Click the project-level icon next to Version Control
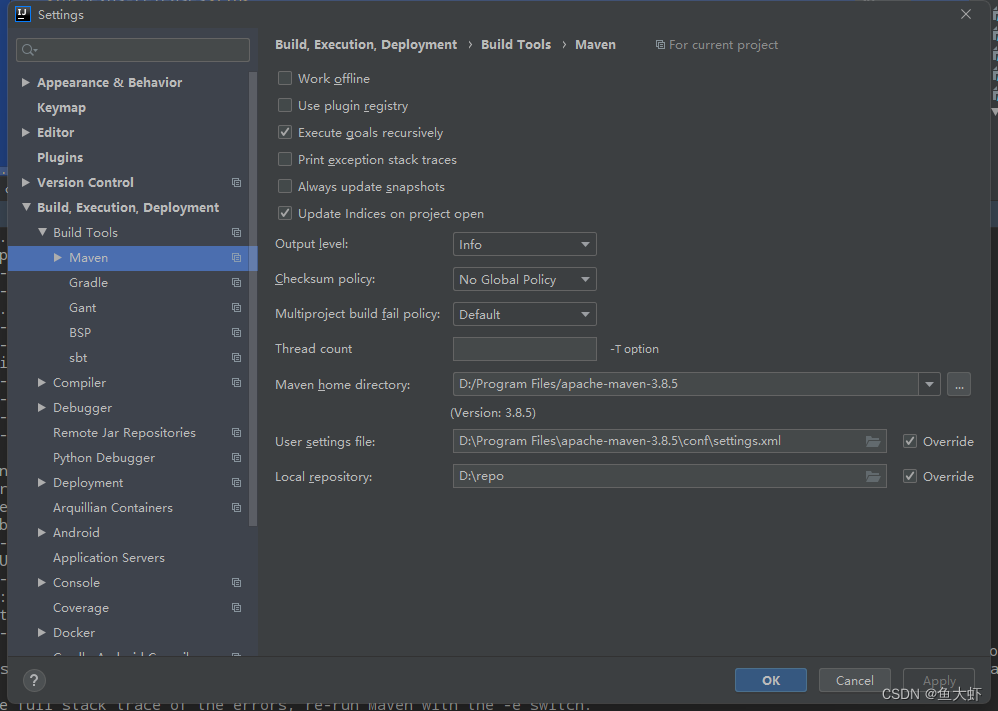 pyautogui.click(x=236, y=183)
